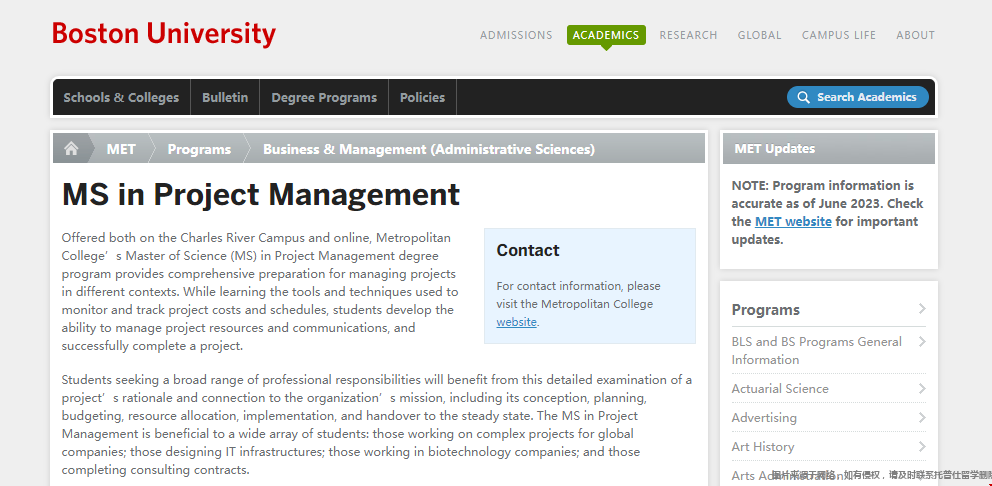992x486 pixels.
Task: Open Schools & Colleges navigation item
Action: coord(121,97)
